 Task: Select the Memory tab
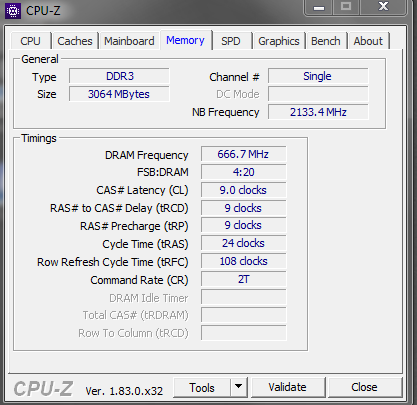coord(185,40)
